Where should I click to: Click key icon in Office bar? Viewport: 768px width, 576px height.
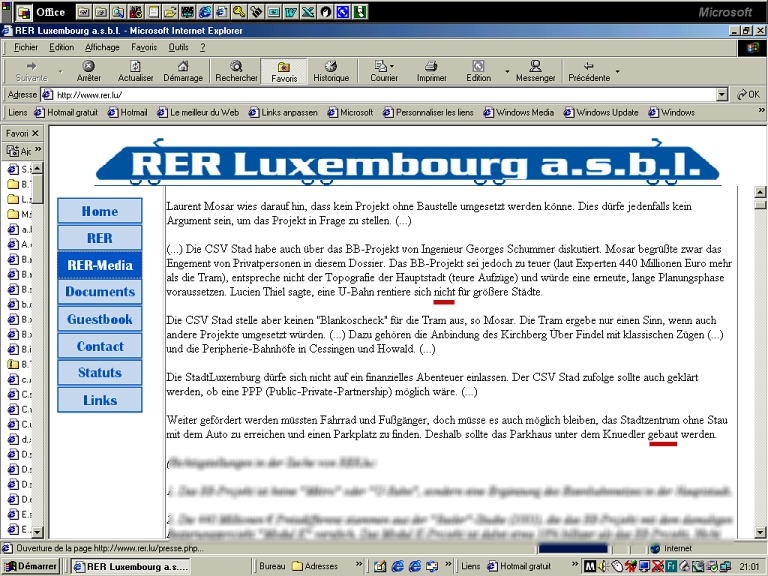coord(239,11)
